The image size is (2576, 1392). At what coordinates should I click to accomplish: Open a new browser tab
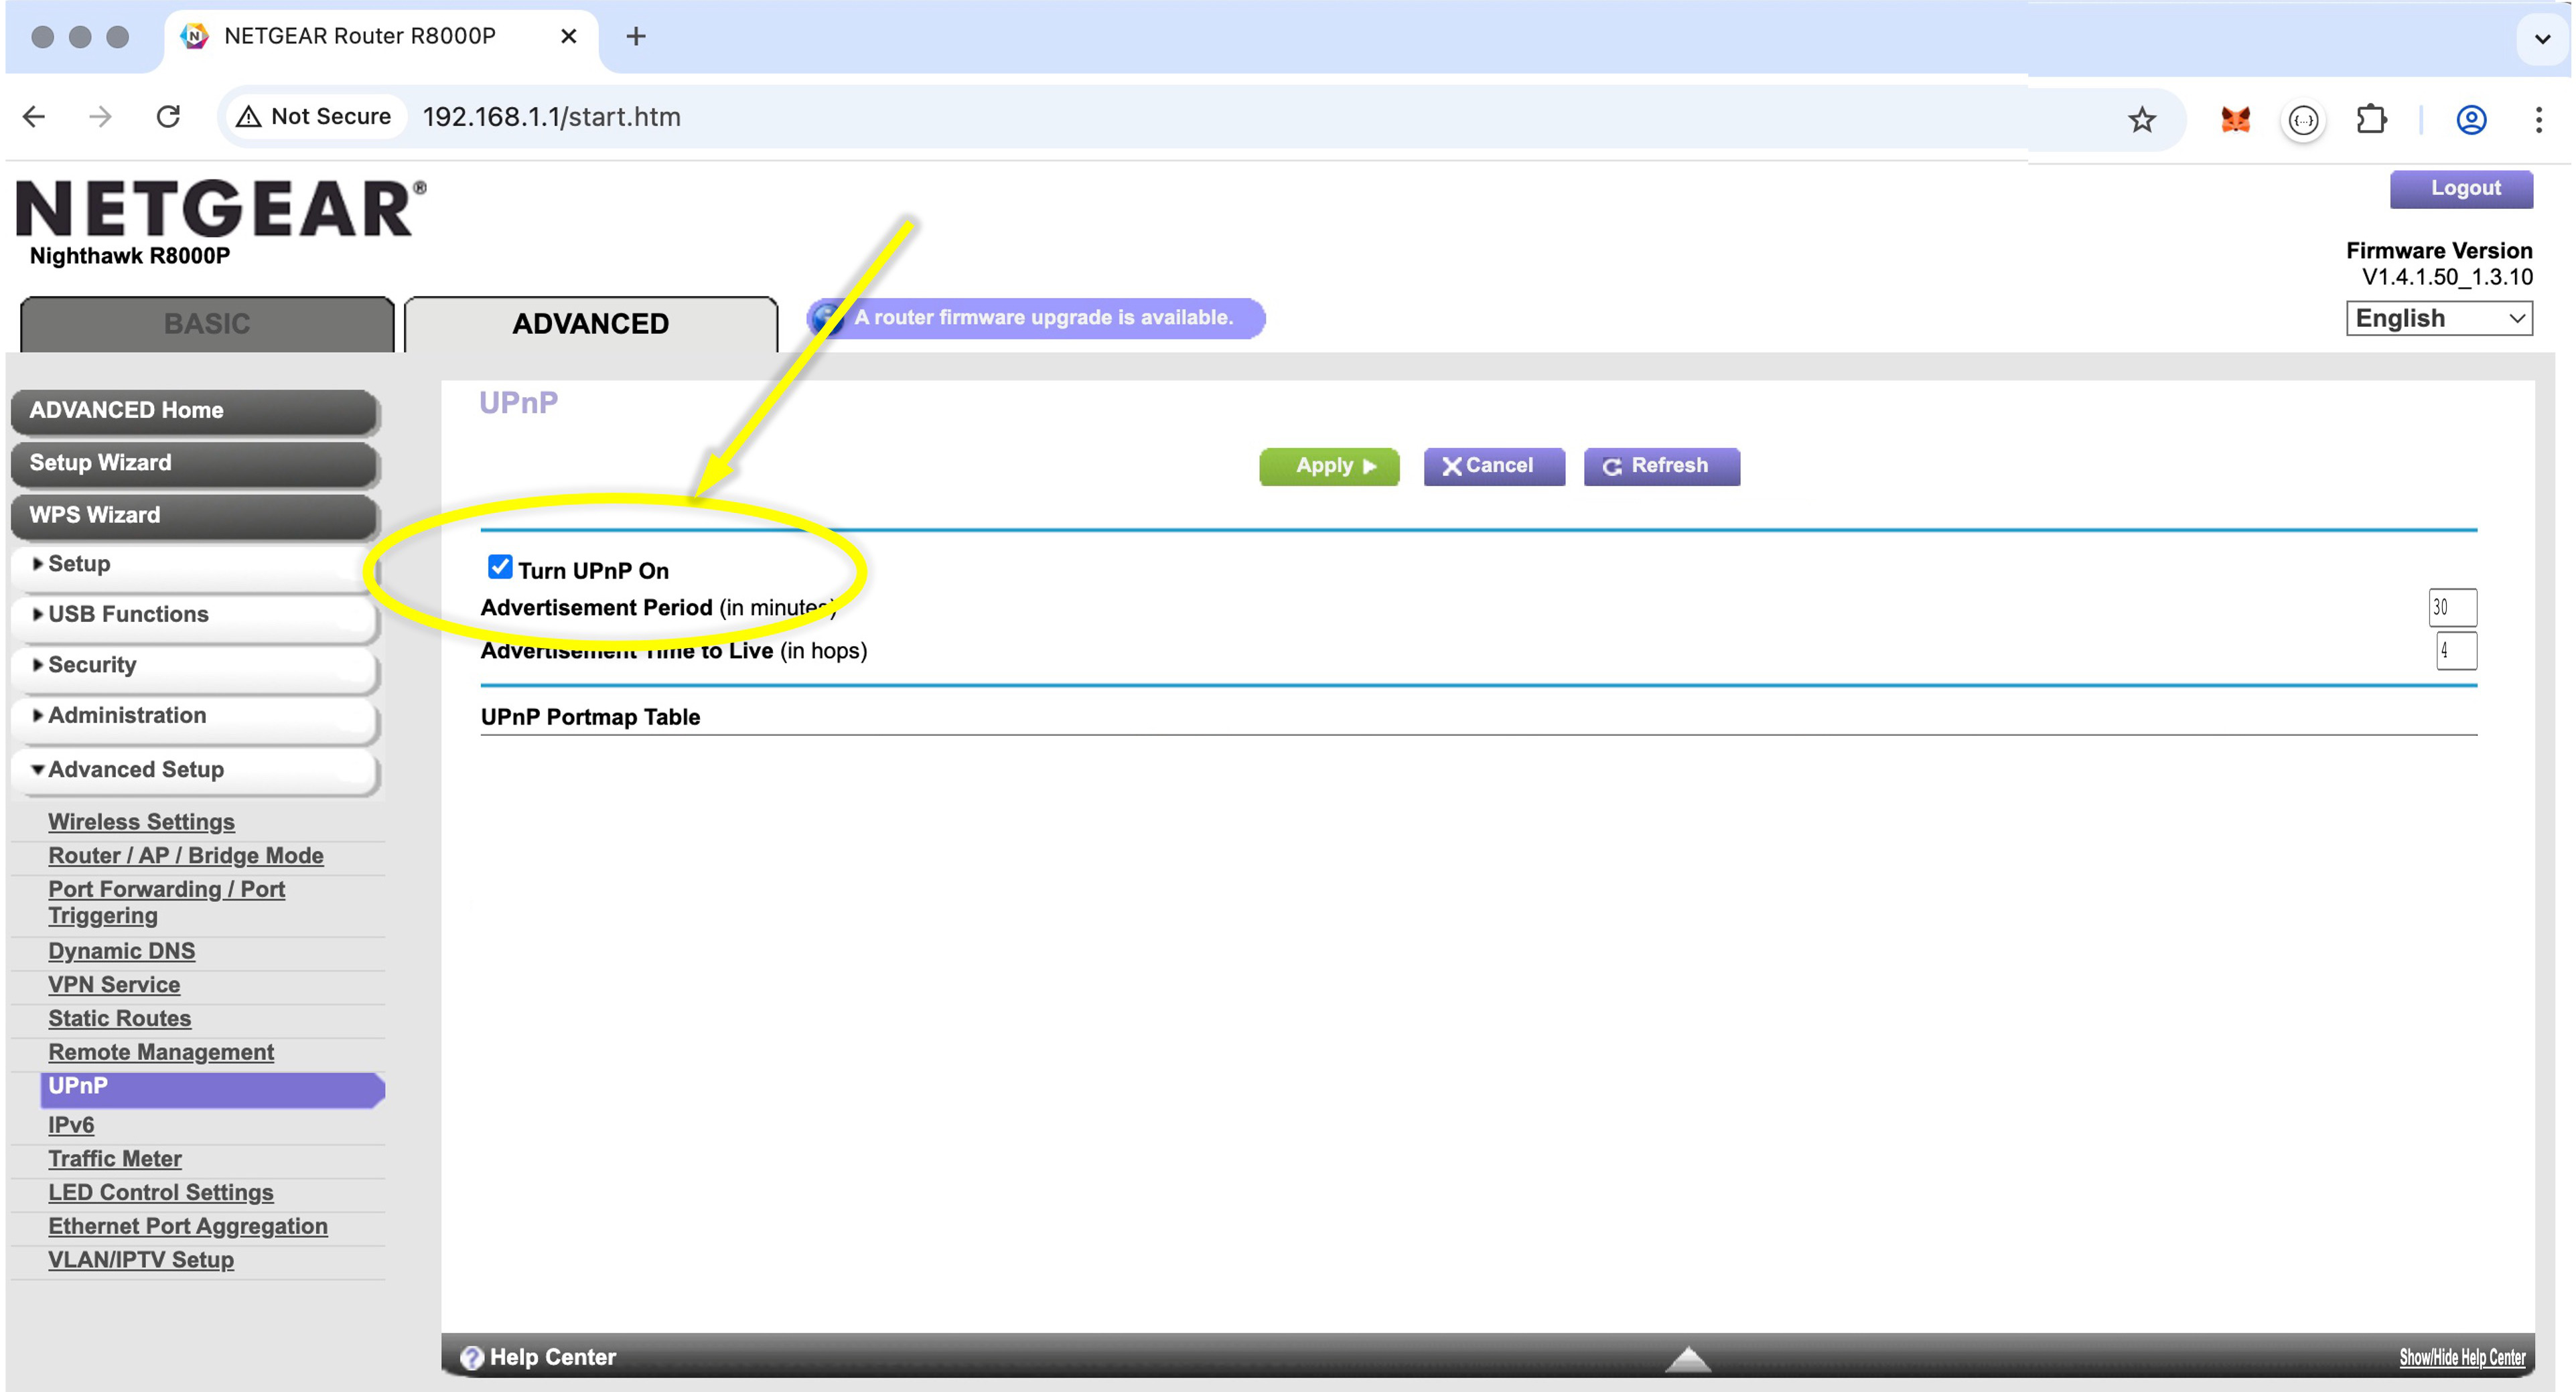coord(635,37)
